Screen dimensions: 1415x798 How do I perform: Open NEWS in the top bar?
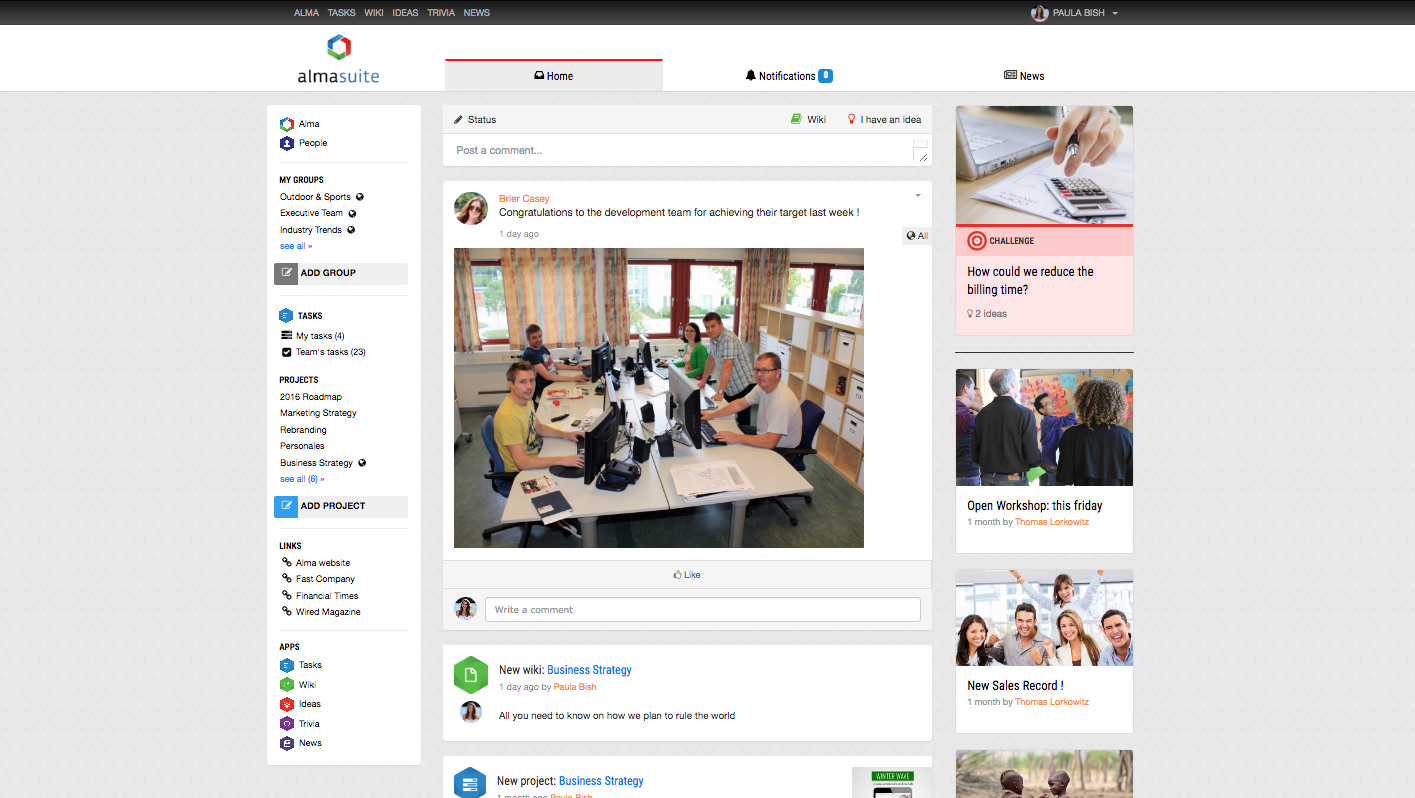(477, 13)
